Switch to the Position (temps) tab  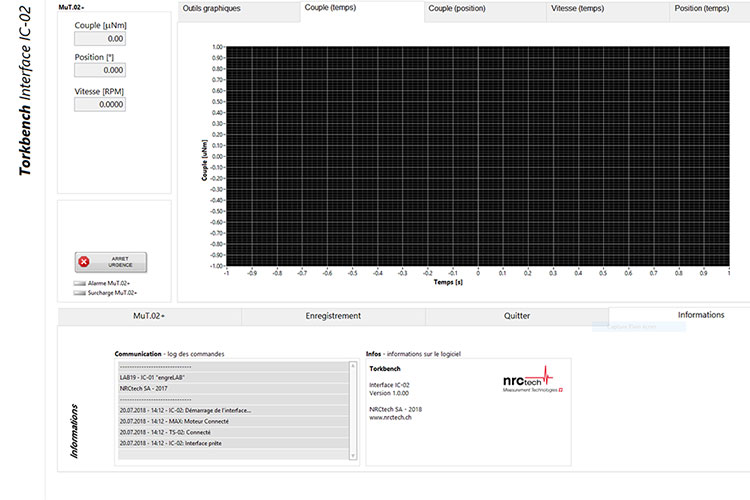coord(710,11)
